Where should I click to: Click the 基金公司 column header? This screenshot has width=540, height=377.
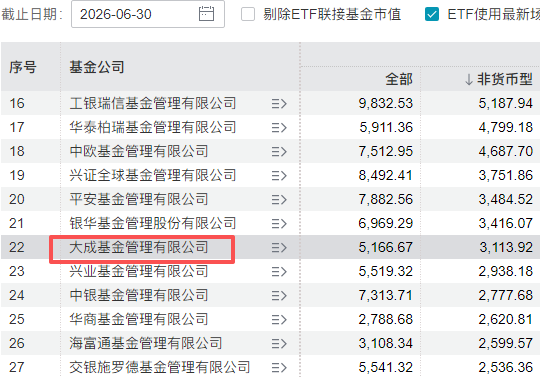(97, 67)
